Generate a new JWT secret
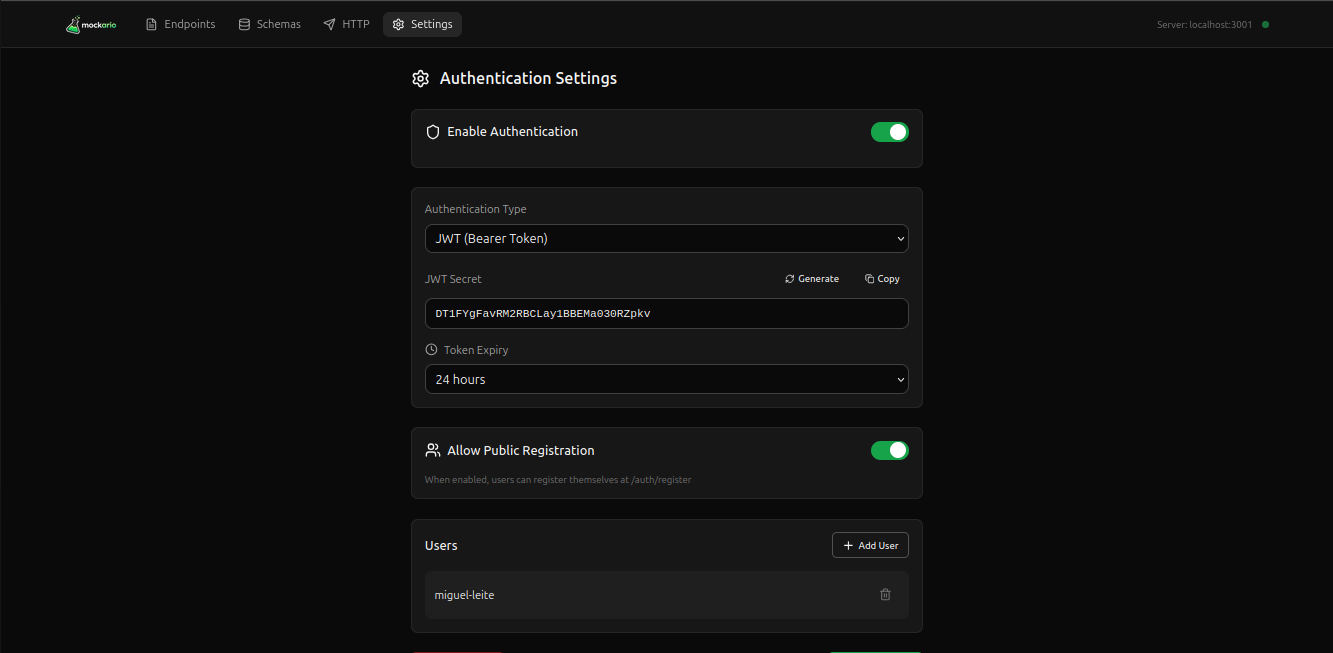This screenshot has height=653, width=1333. click(812, 279)
